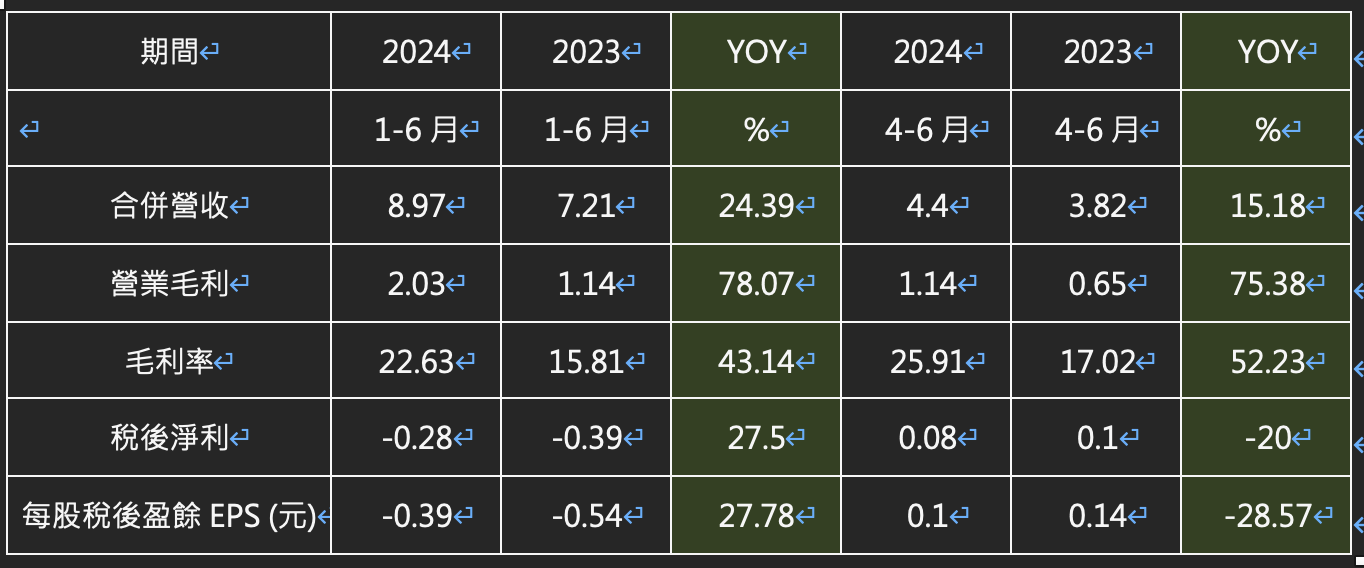Select the 15.18 YOY cell
Image resolution: width=1364 pixels, height=568 pixels.
(1267, 206)
